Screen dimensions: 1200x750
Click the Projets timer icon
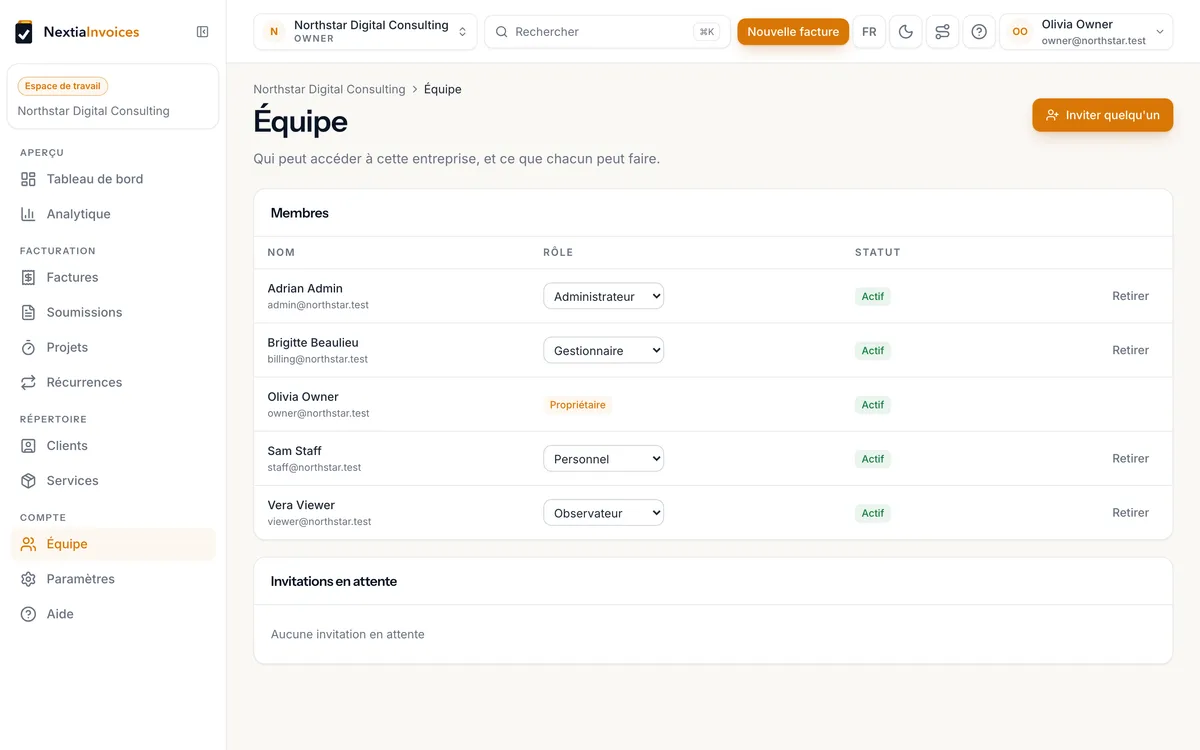tap(28, 347)
